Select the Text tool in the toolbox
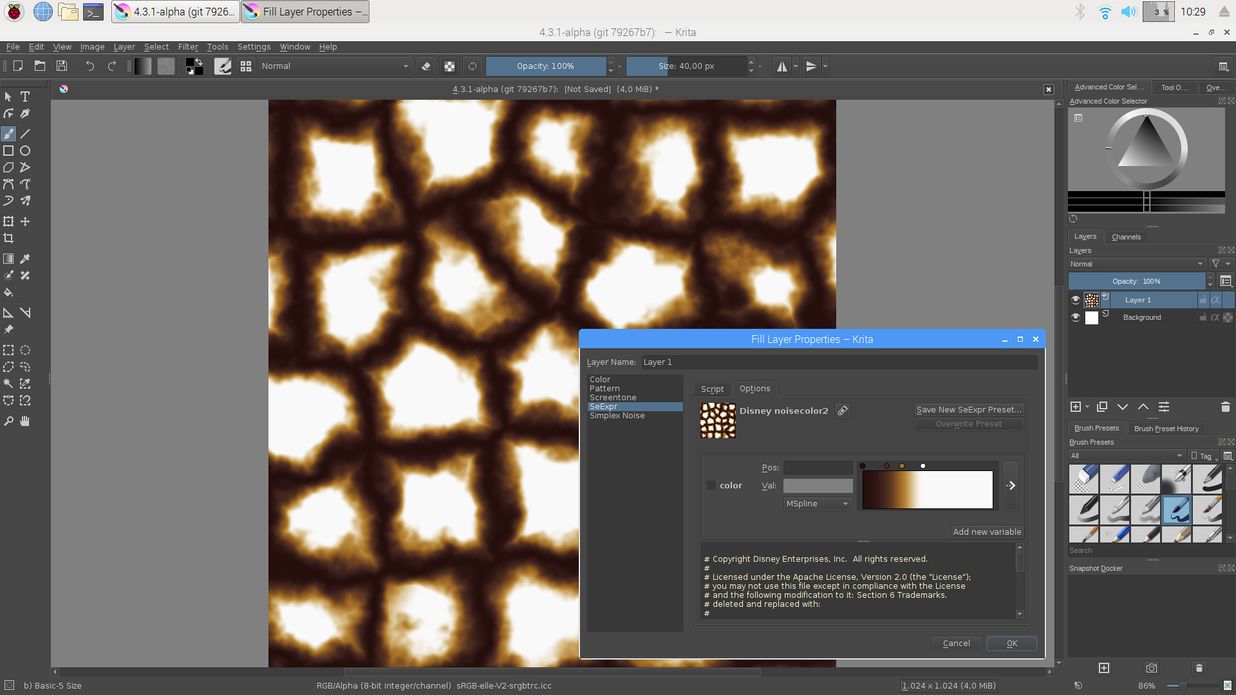Image resolution: width=1236 pixels, height=695 pixels. click(x=25, y=97)
